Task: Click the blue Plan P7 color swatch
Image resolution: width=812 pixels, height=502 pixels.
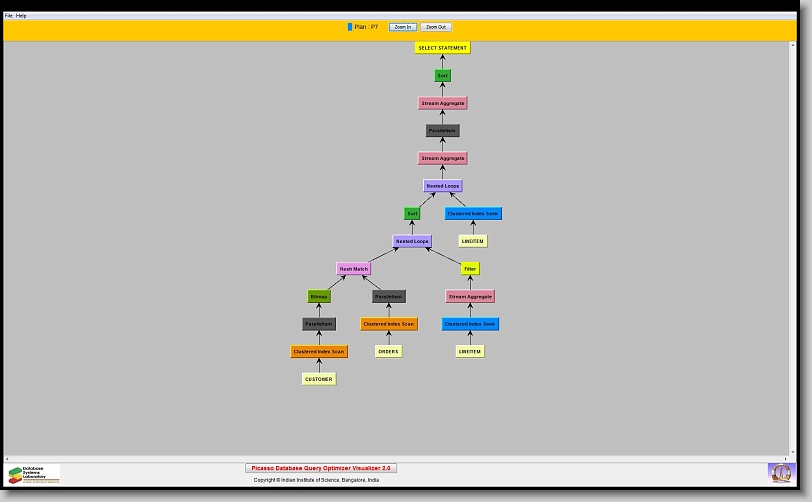Action: click(x=350, y=27)
